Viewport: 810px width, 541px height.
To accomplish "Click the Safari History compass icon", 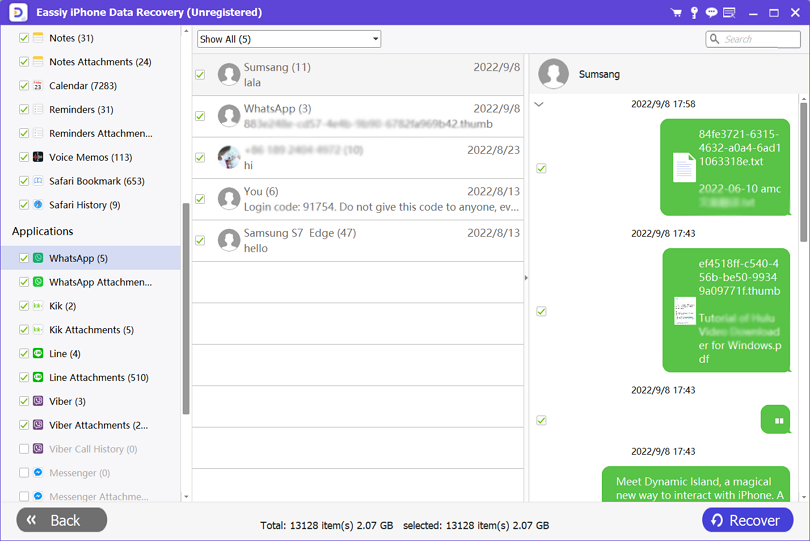I will click(x=38, y=204).
